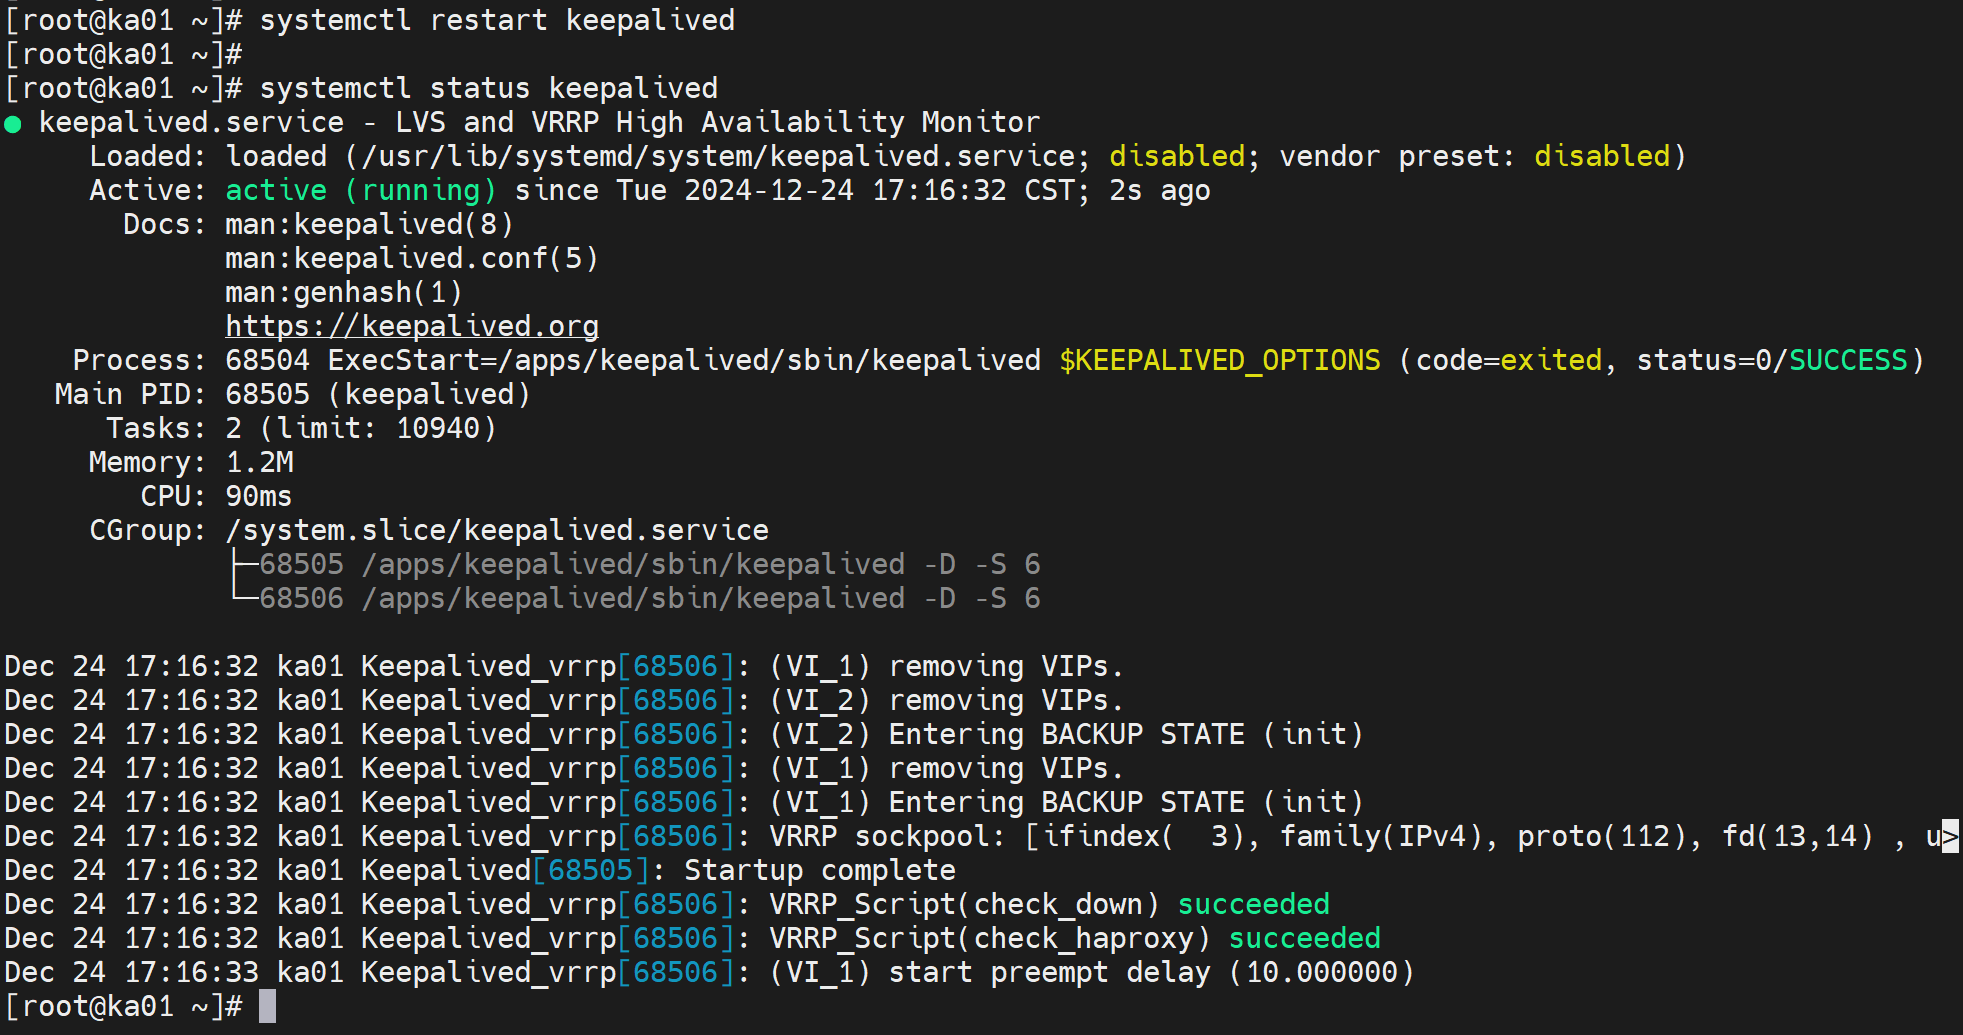
Task: Click the green status dot beside keepalived.service
Action: click(13, 124)
